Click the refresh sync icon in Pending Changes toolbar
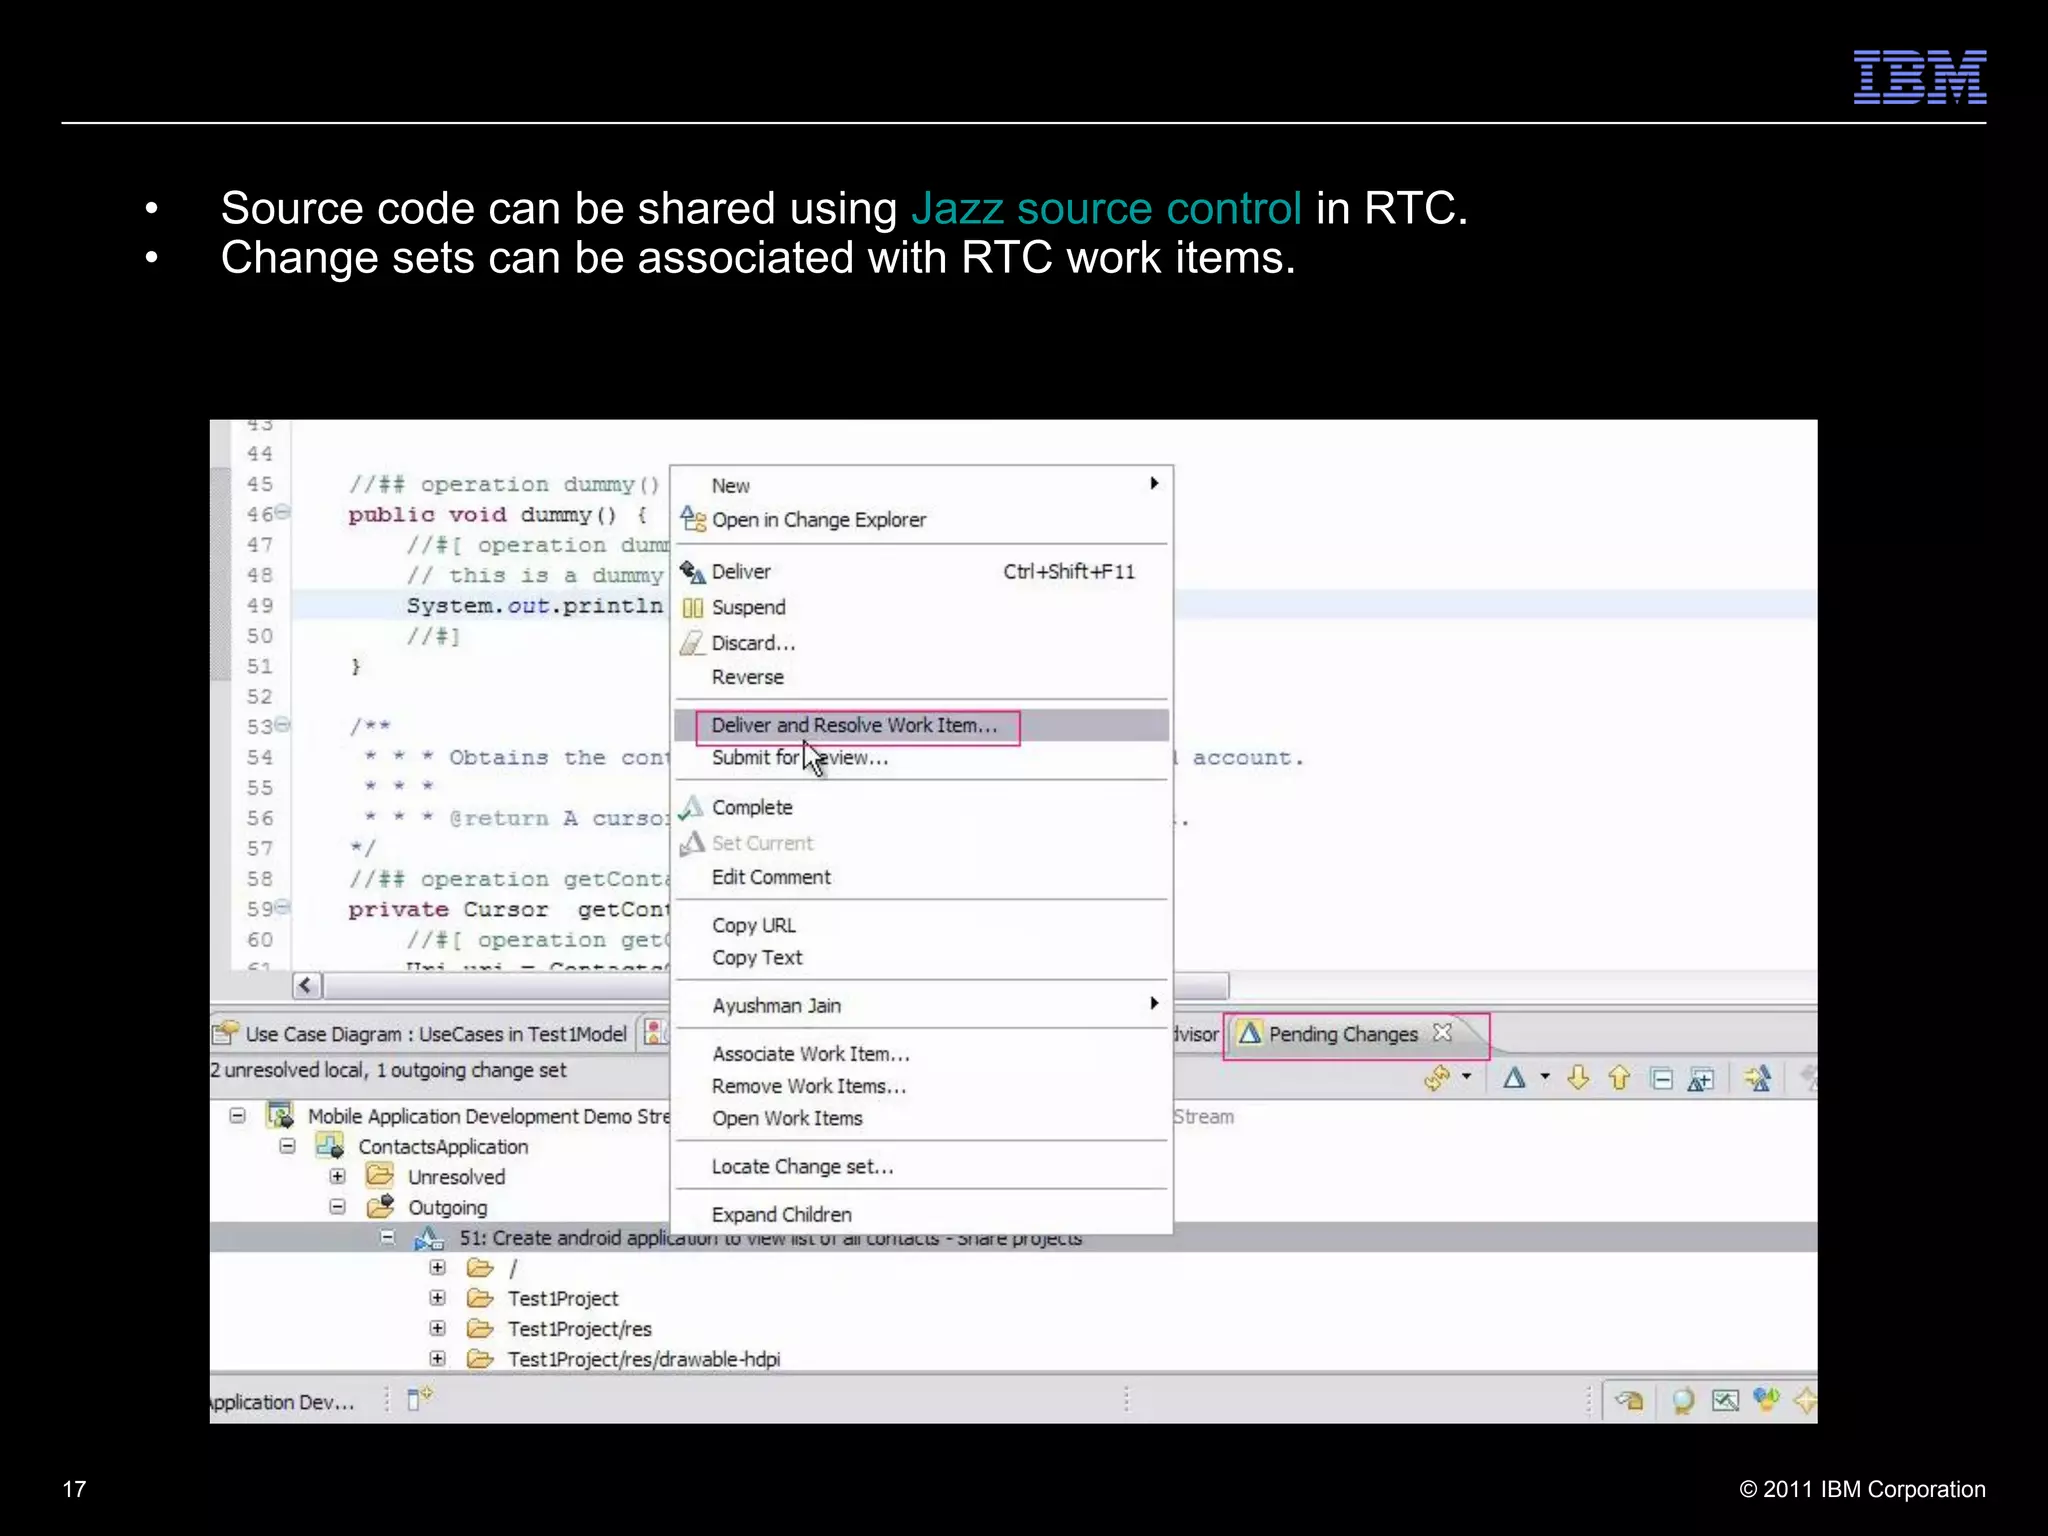Screen dimensions: 2048x1536 click(1438, 1078)
